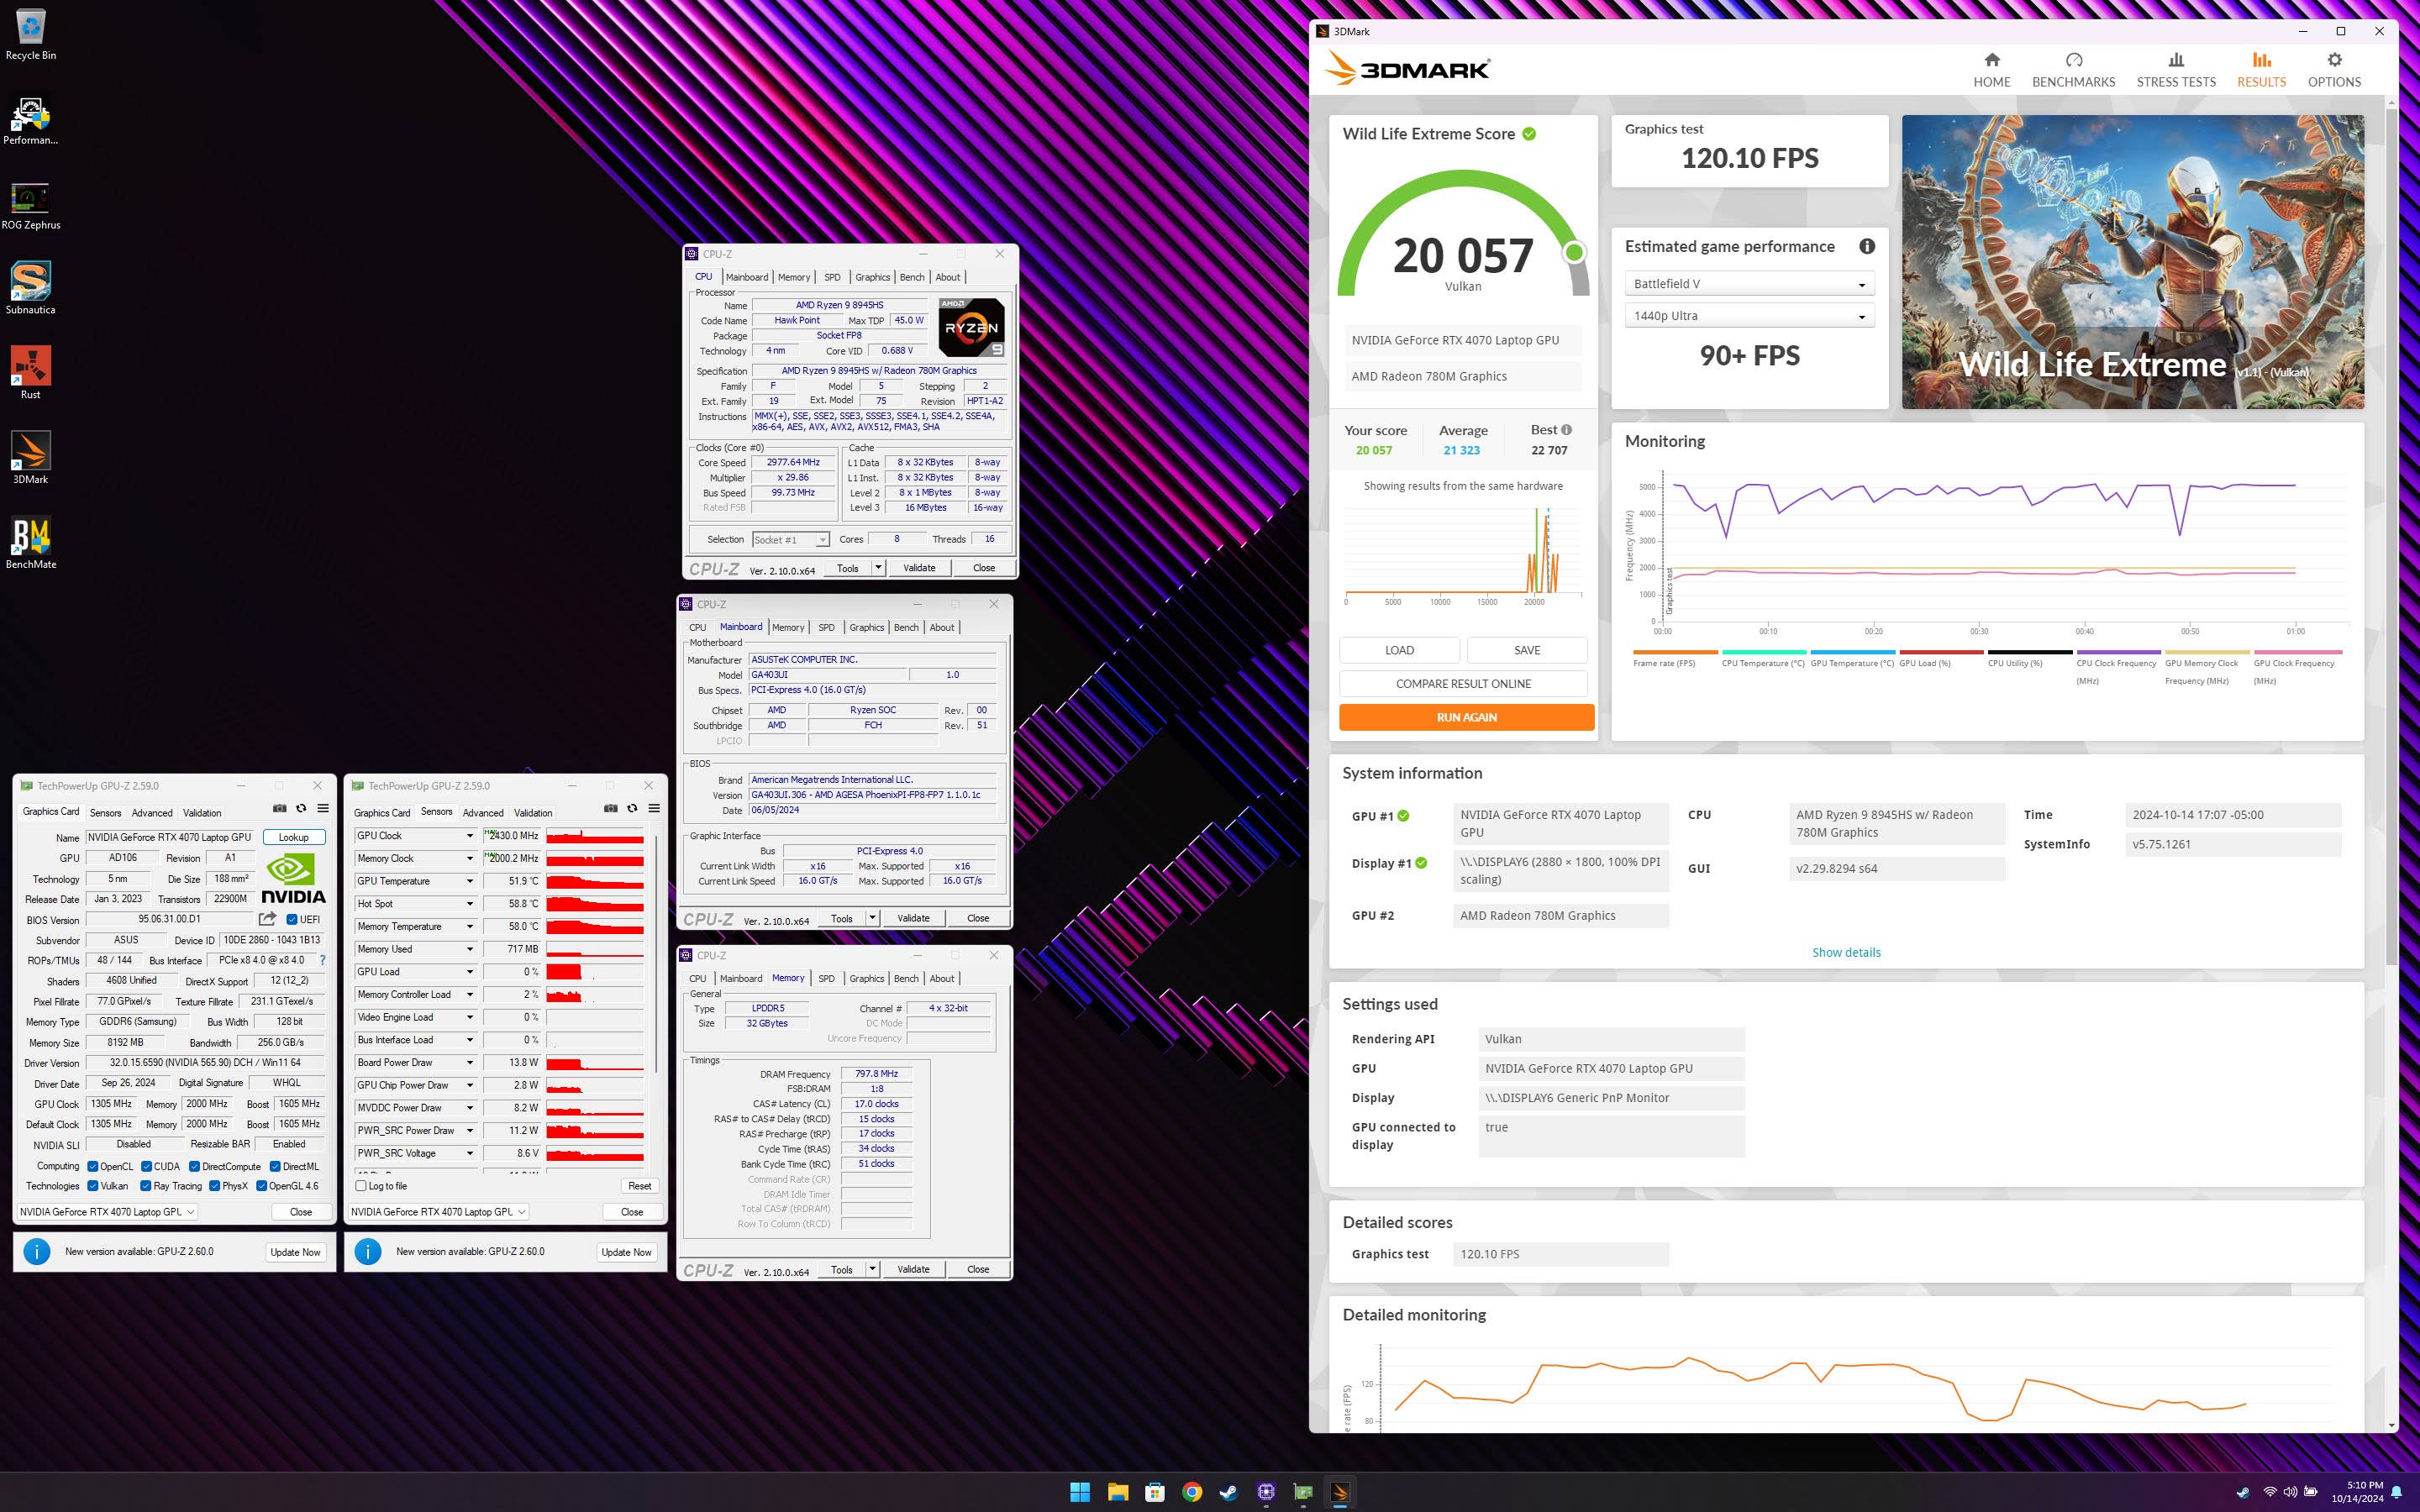
Task: Switch to Advanced tab in GPU-Z Graphics Card window
Action: (x=152, y=813)
